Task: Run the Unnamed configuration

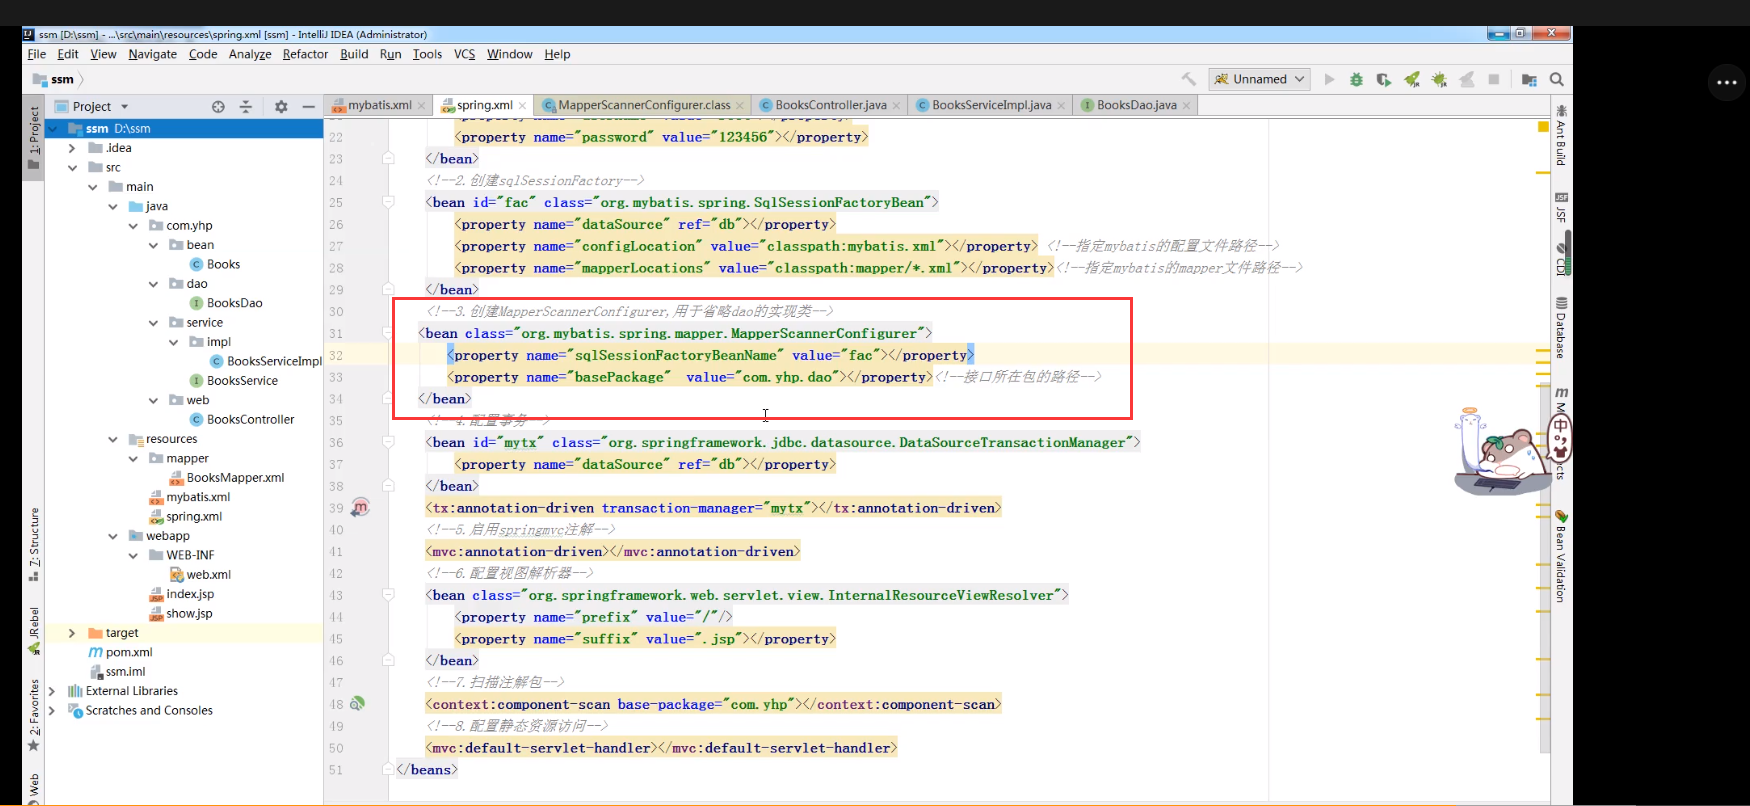Action: point(1329,79)
